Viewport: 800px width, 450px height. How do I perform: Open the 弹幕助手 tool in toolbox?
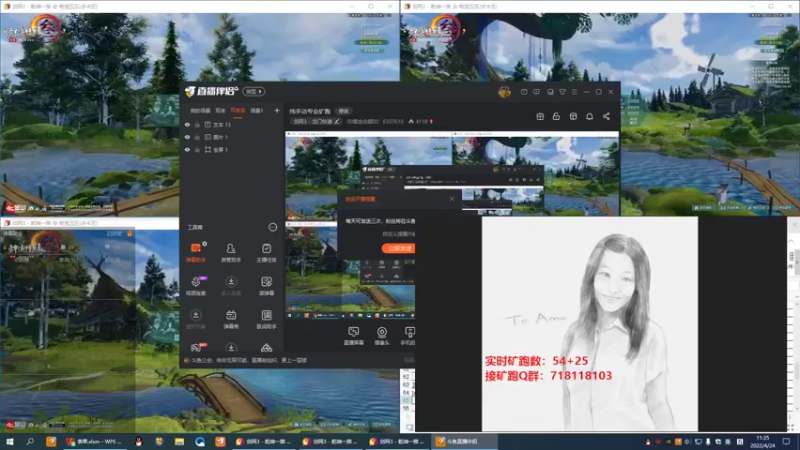tap(195, 252)
